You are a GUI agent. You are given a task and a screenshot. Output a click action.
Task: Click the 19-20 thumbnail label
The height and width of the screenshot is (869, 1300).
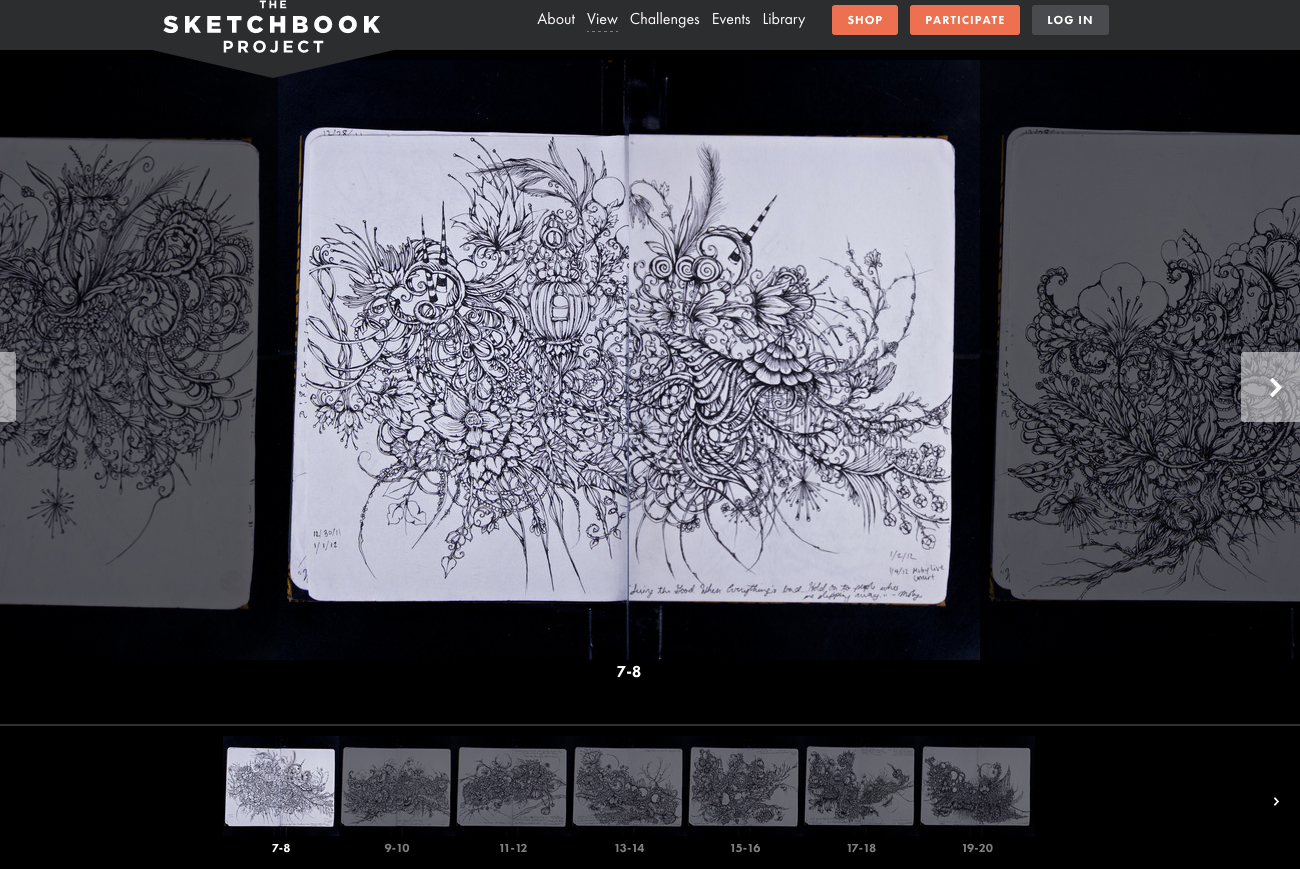(977, 848)
